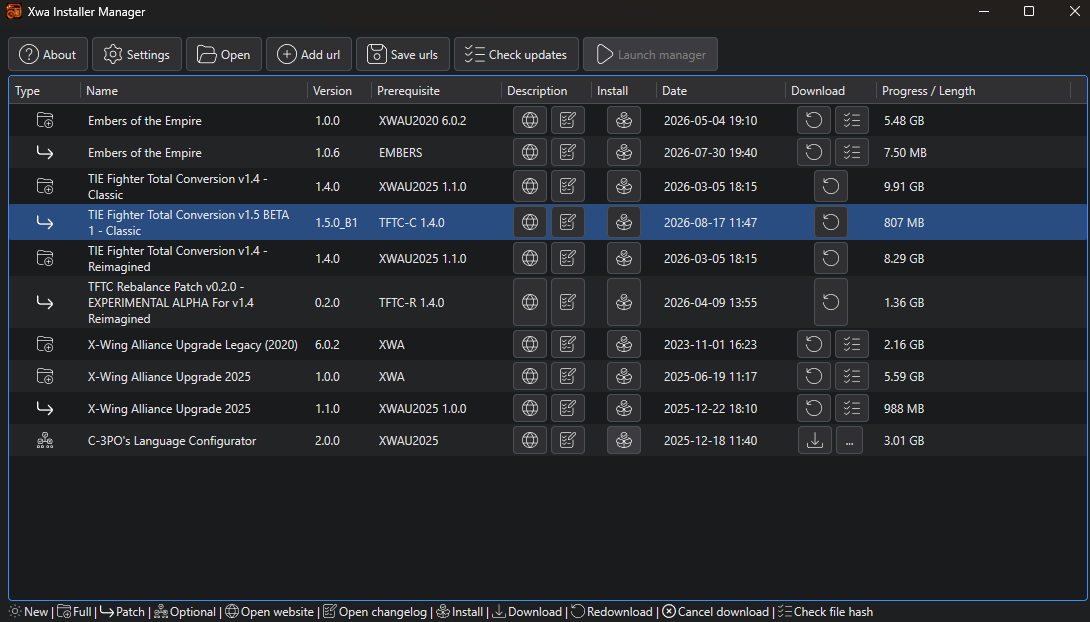Screen dimensions: 1090x622
Task: Install TFTC Rebalance Patch v0.2.0
Action: [x=624, y=302]
